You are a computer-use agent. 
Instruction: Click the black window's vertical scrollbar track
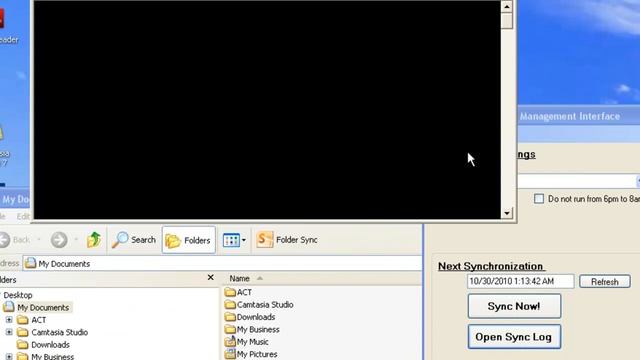(x=507, y=118)
